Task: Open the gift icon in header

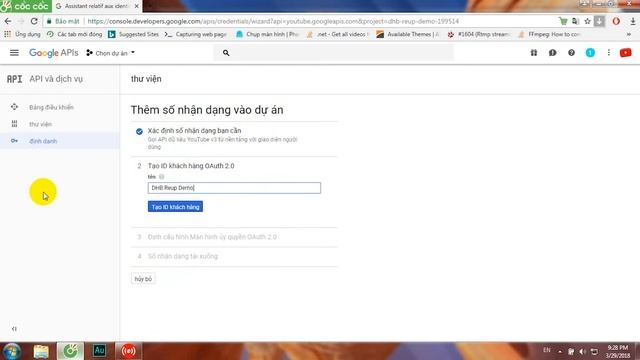Action: (533, 53)
